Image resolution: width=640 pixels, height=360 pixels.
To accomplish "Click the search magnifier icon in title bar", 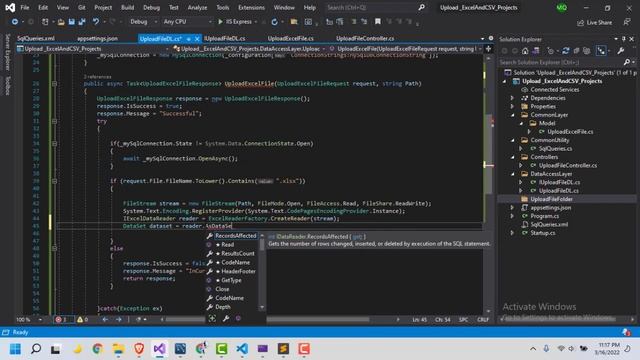I will click(x=421, y=7).
